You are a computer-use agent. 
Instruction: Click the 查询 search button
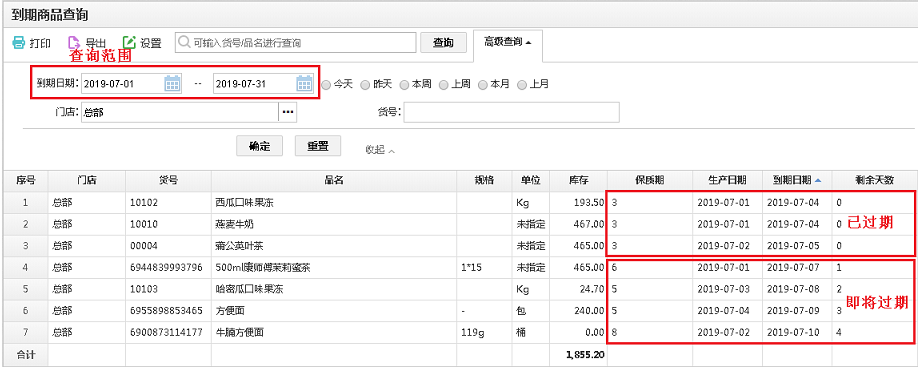444,42
